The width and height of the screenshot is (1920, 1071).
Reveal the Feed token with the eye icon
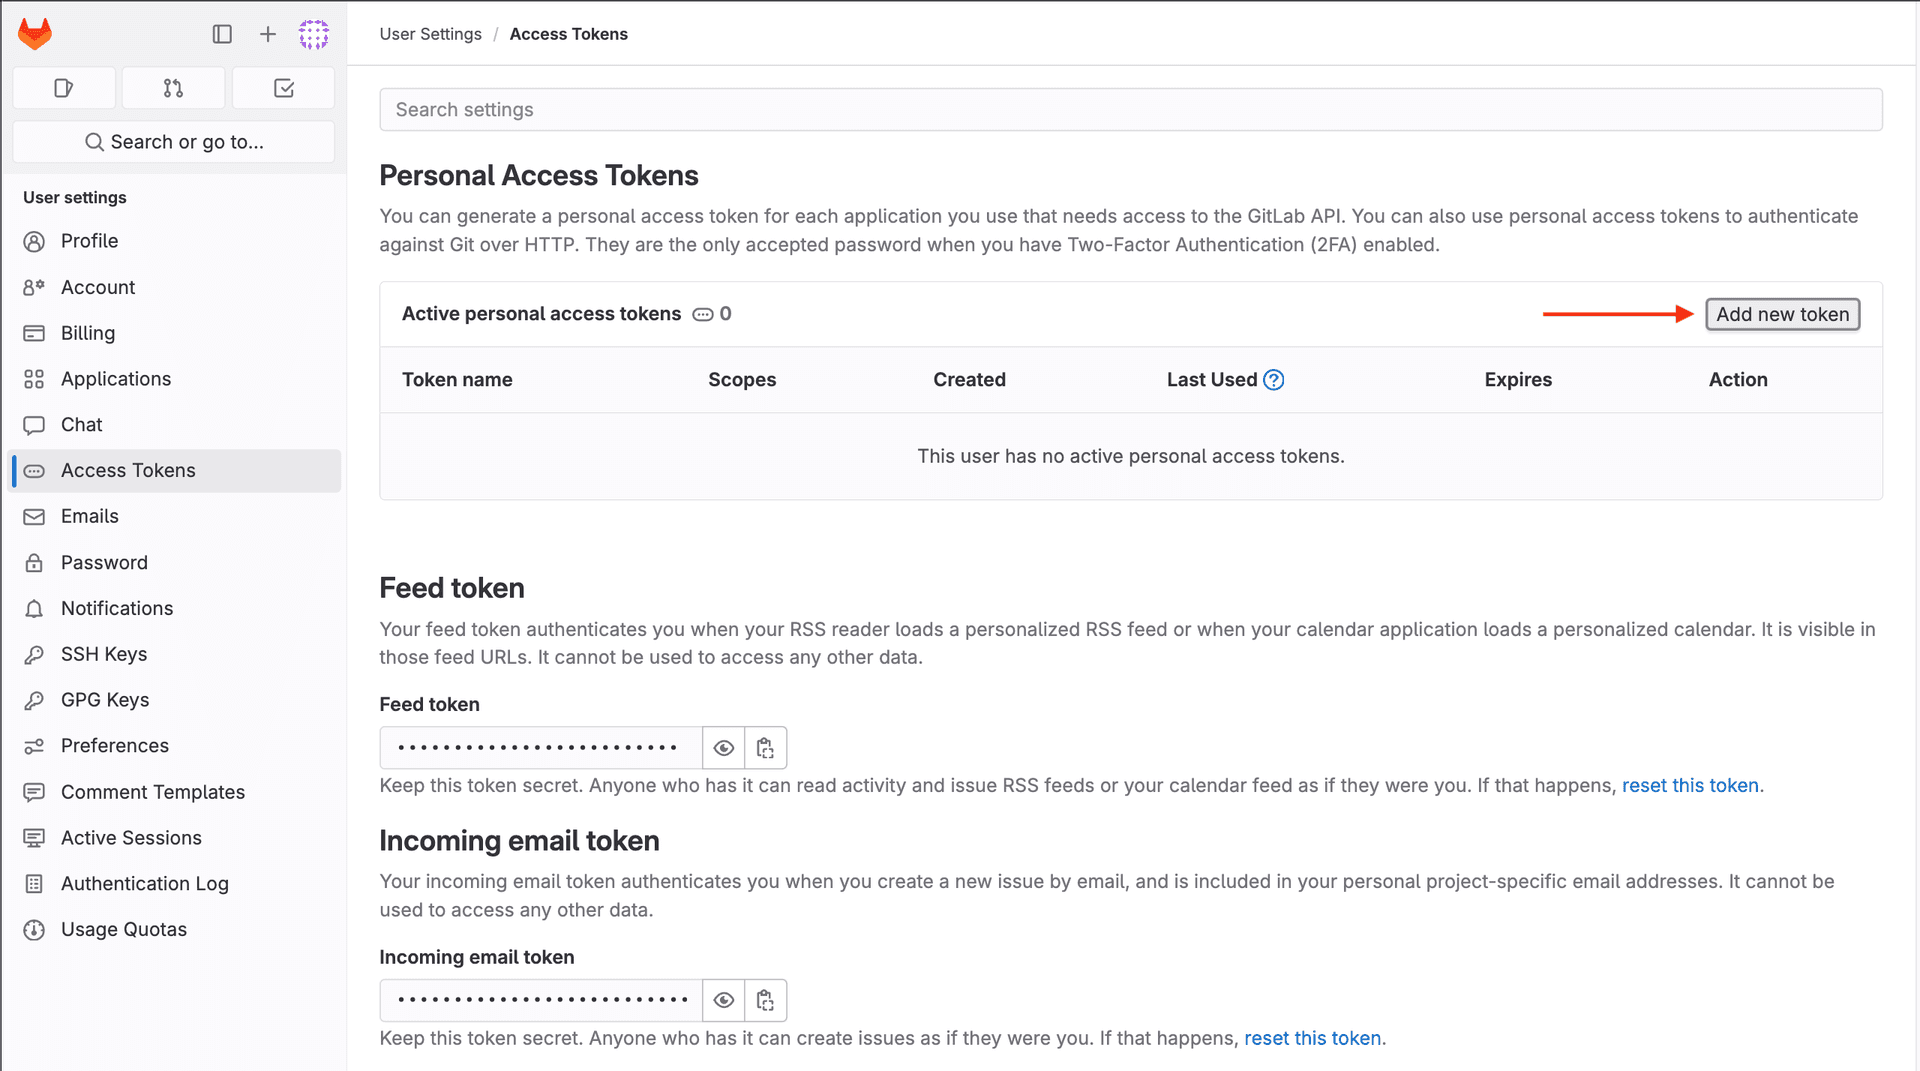click(723, 747)
